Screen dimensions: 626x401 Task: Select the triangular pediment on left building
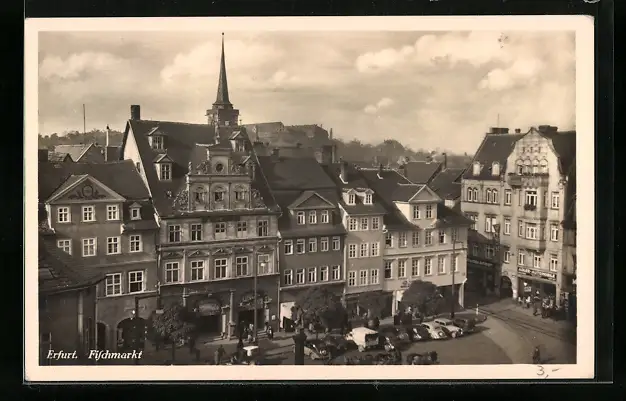pos(85,189)
